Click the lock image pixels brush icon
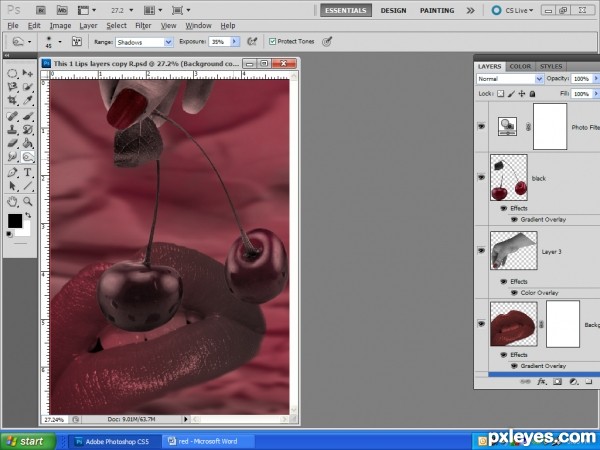The width and height of the screenshot is (600, 450). [x=511, y=94]
